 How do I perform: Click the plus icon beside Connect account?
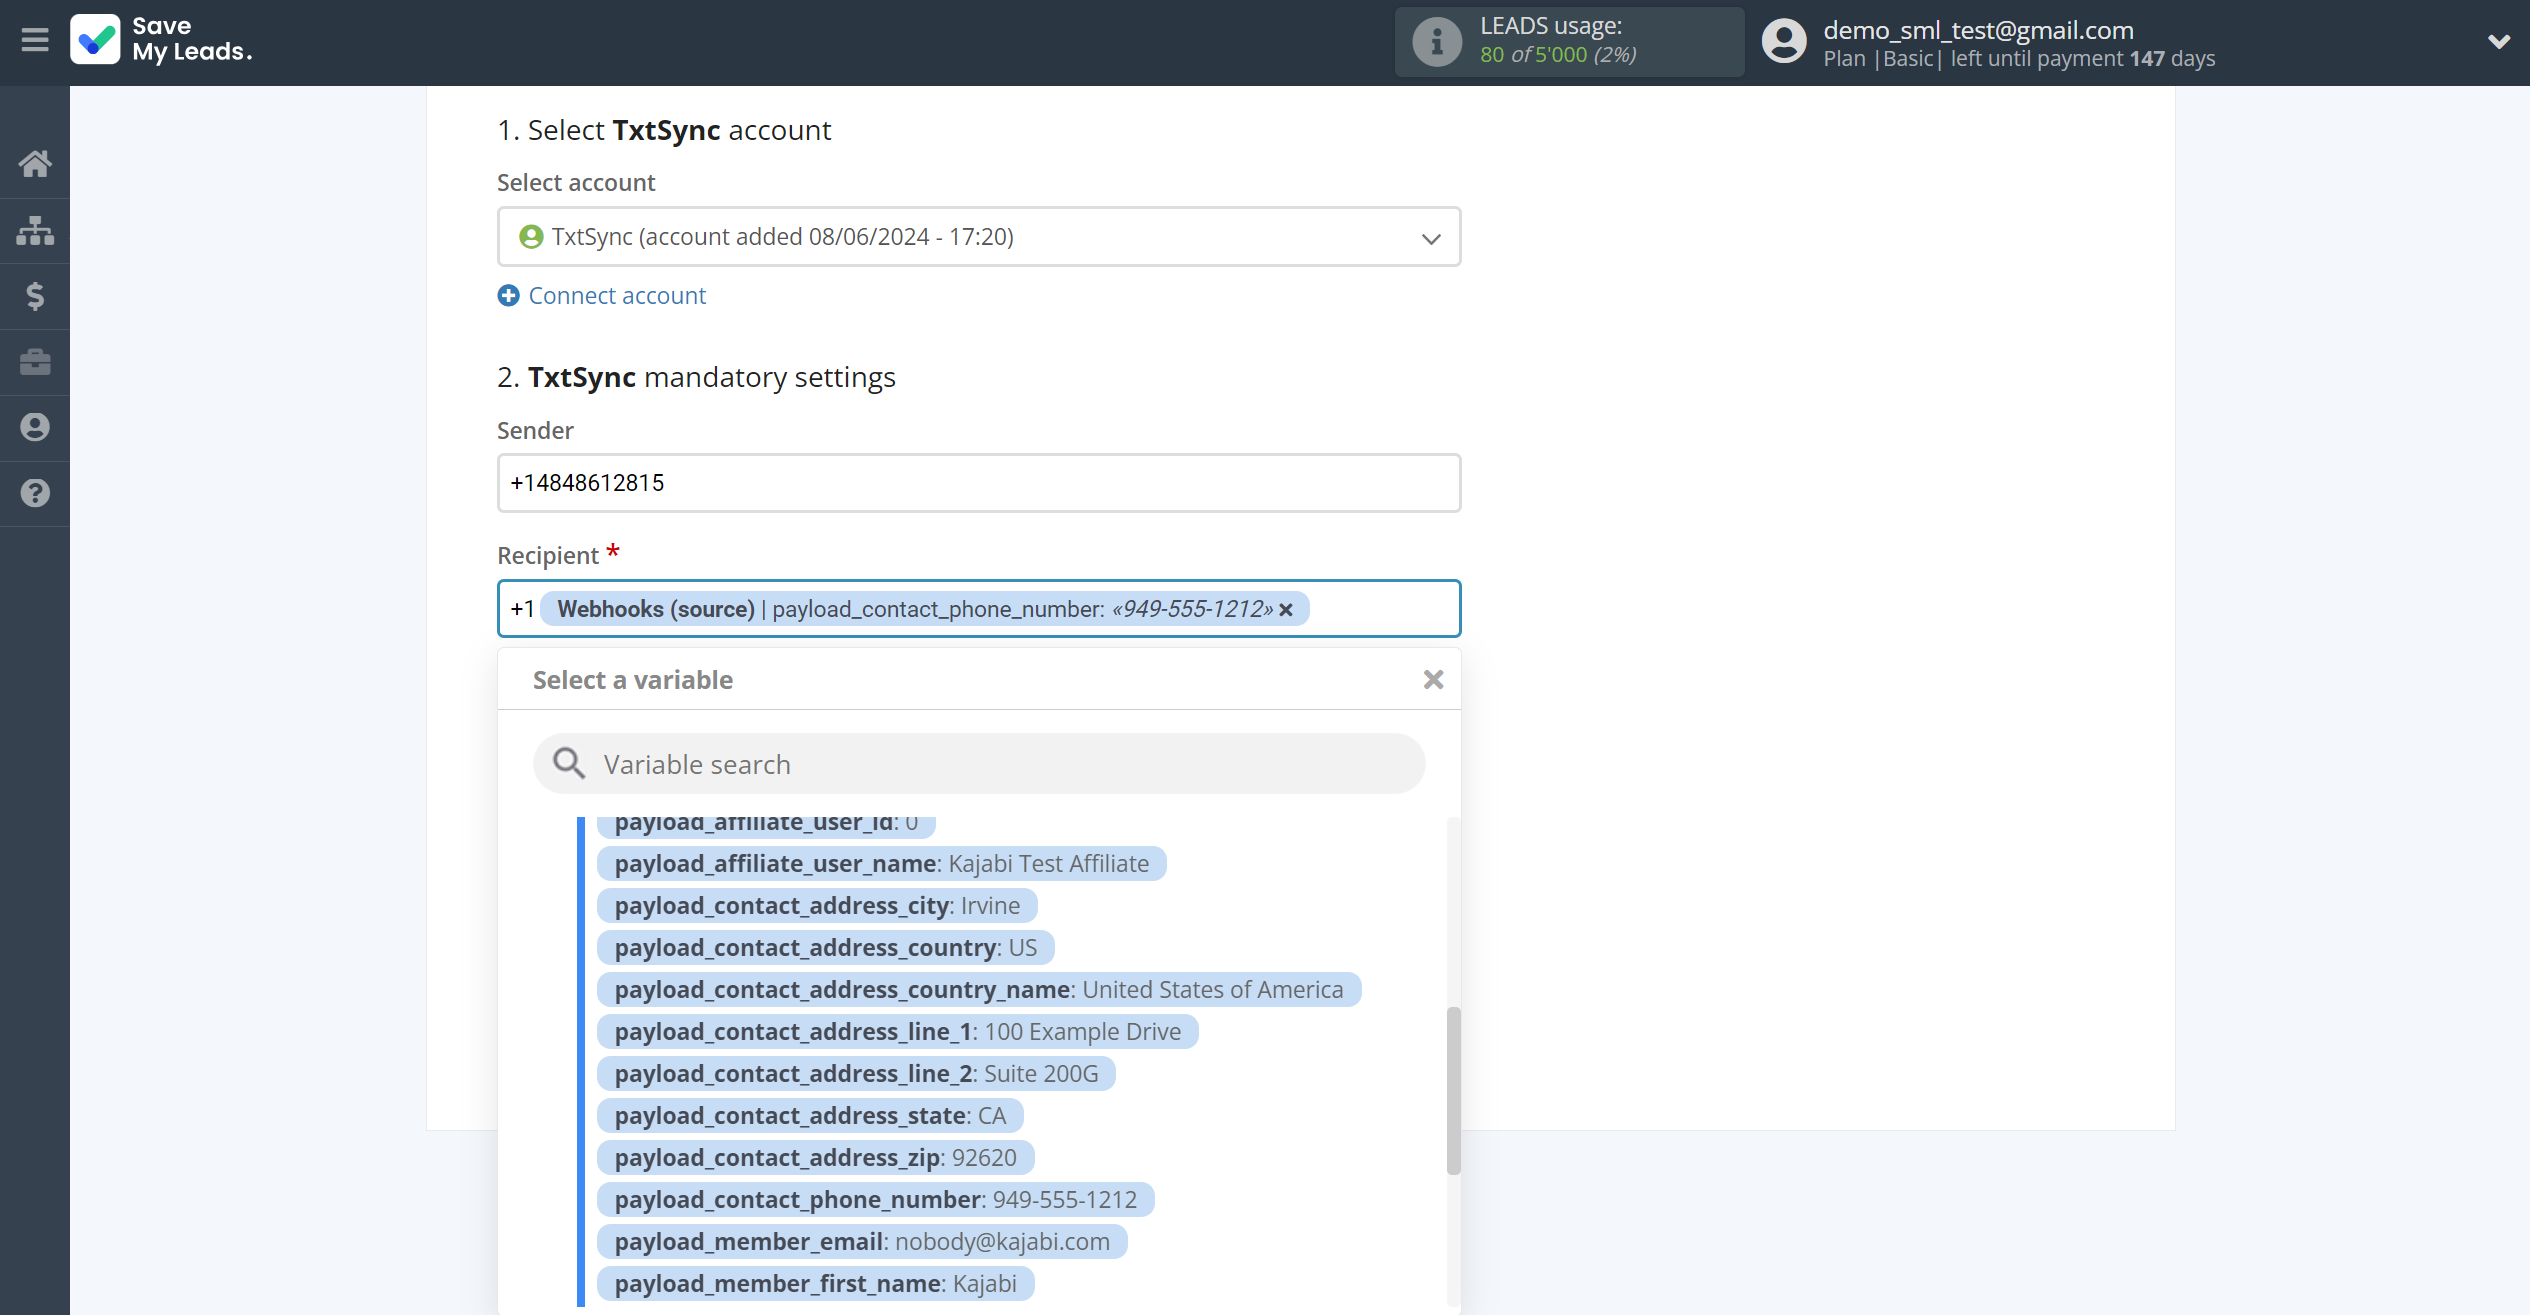[509, 296]
